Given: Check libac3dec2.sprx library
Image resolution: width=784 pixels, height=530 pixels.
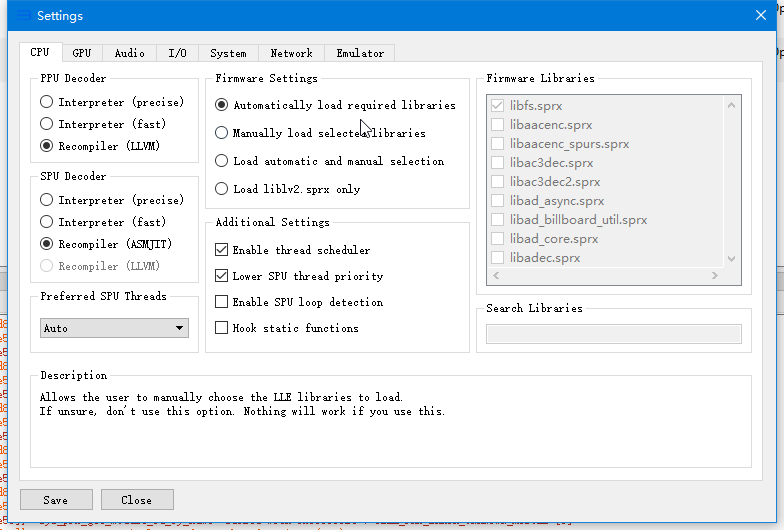Looking at the screenshot, I should pyautogui.click(x=498, y=182).
